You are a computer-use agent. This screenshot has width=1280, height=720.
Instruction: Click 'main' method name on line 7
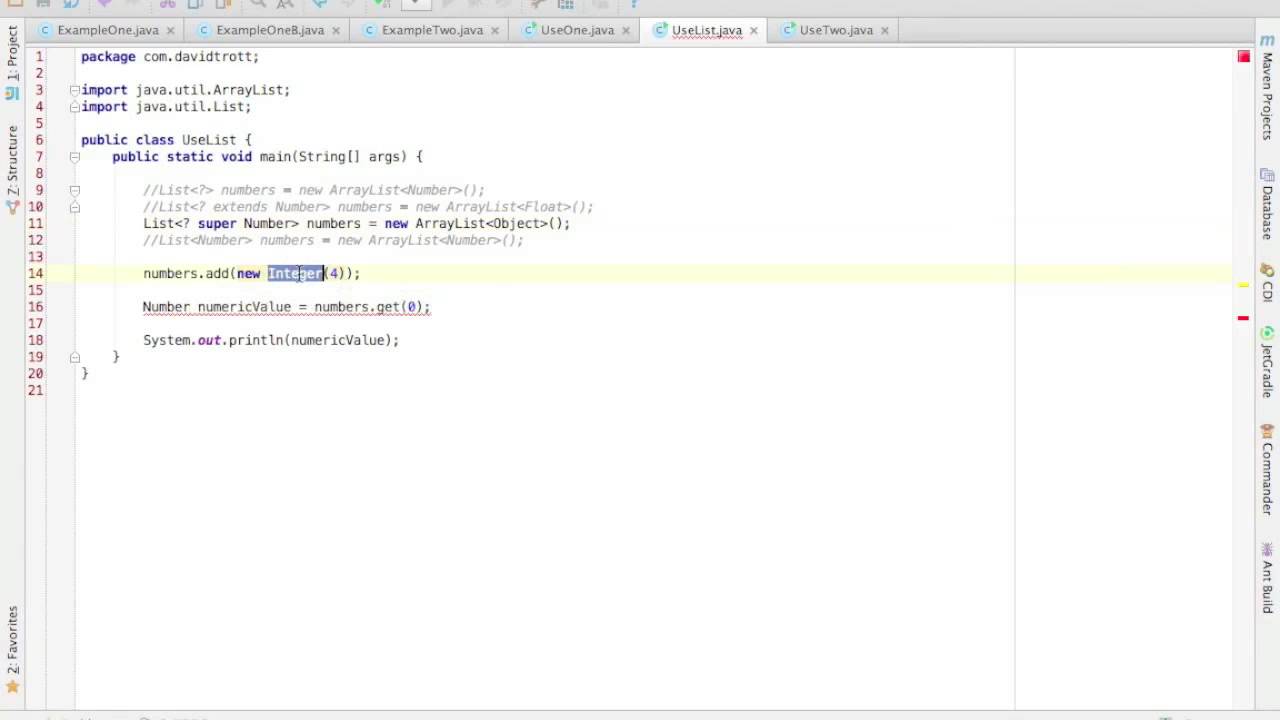pos(275,157)
